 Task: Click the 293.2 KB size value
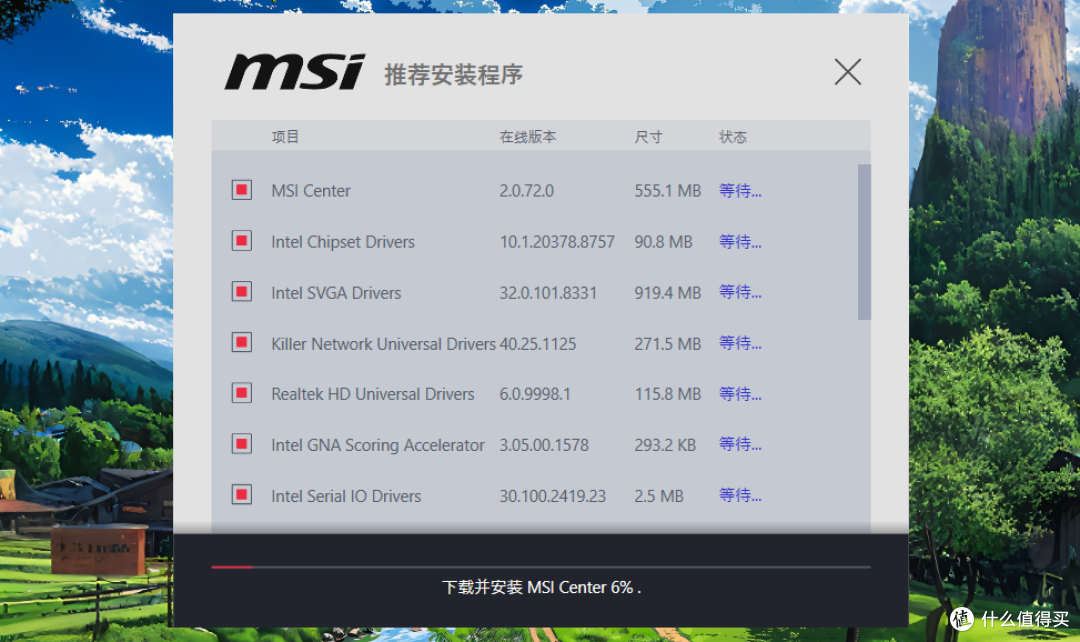coord(665,445)
